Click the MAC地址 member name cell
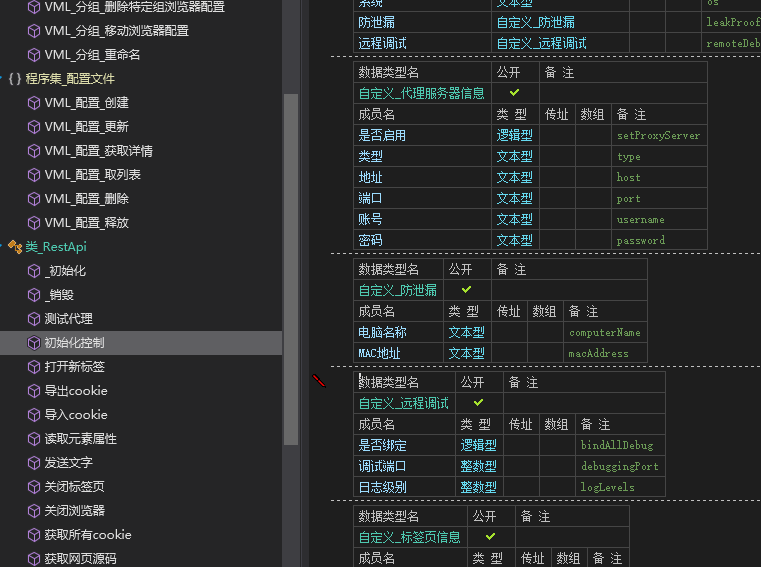This screenshot has height=567, width=761. (x=398, y=353)
